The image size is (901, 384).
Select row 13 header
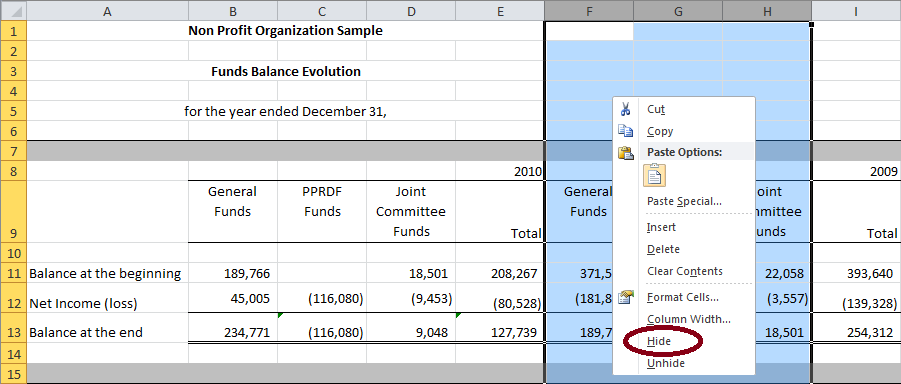click(13, 328)
